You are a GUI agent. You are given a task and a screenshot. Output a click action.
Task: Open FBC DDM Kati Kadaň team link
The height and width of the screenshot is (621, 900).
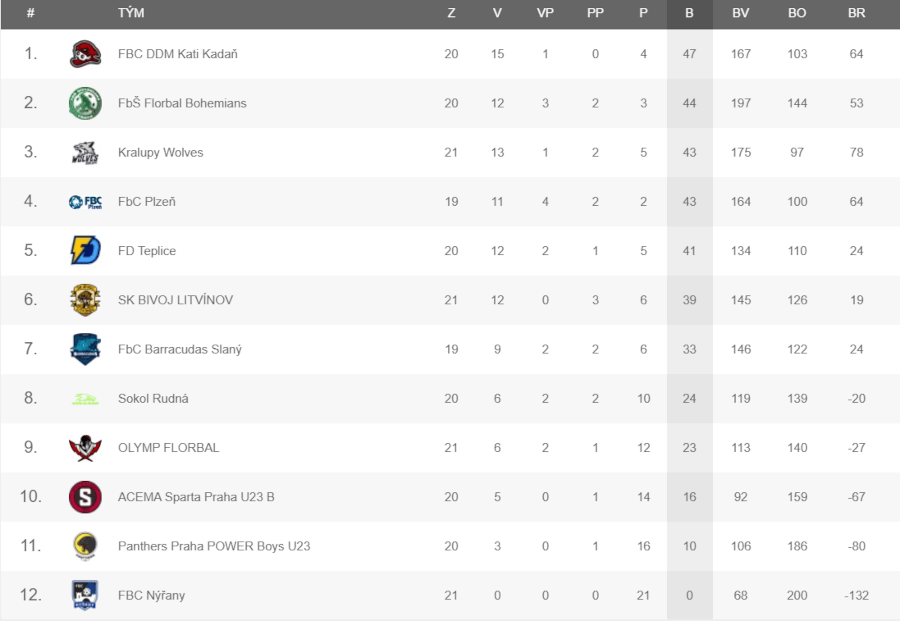pos(177,54)
